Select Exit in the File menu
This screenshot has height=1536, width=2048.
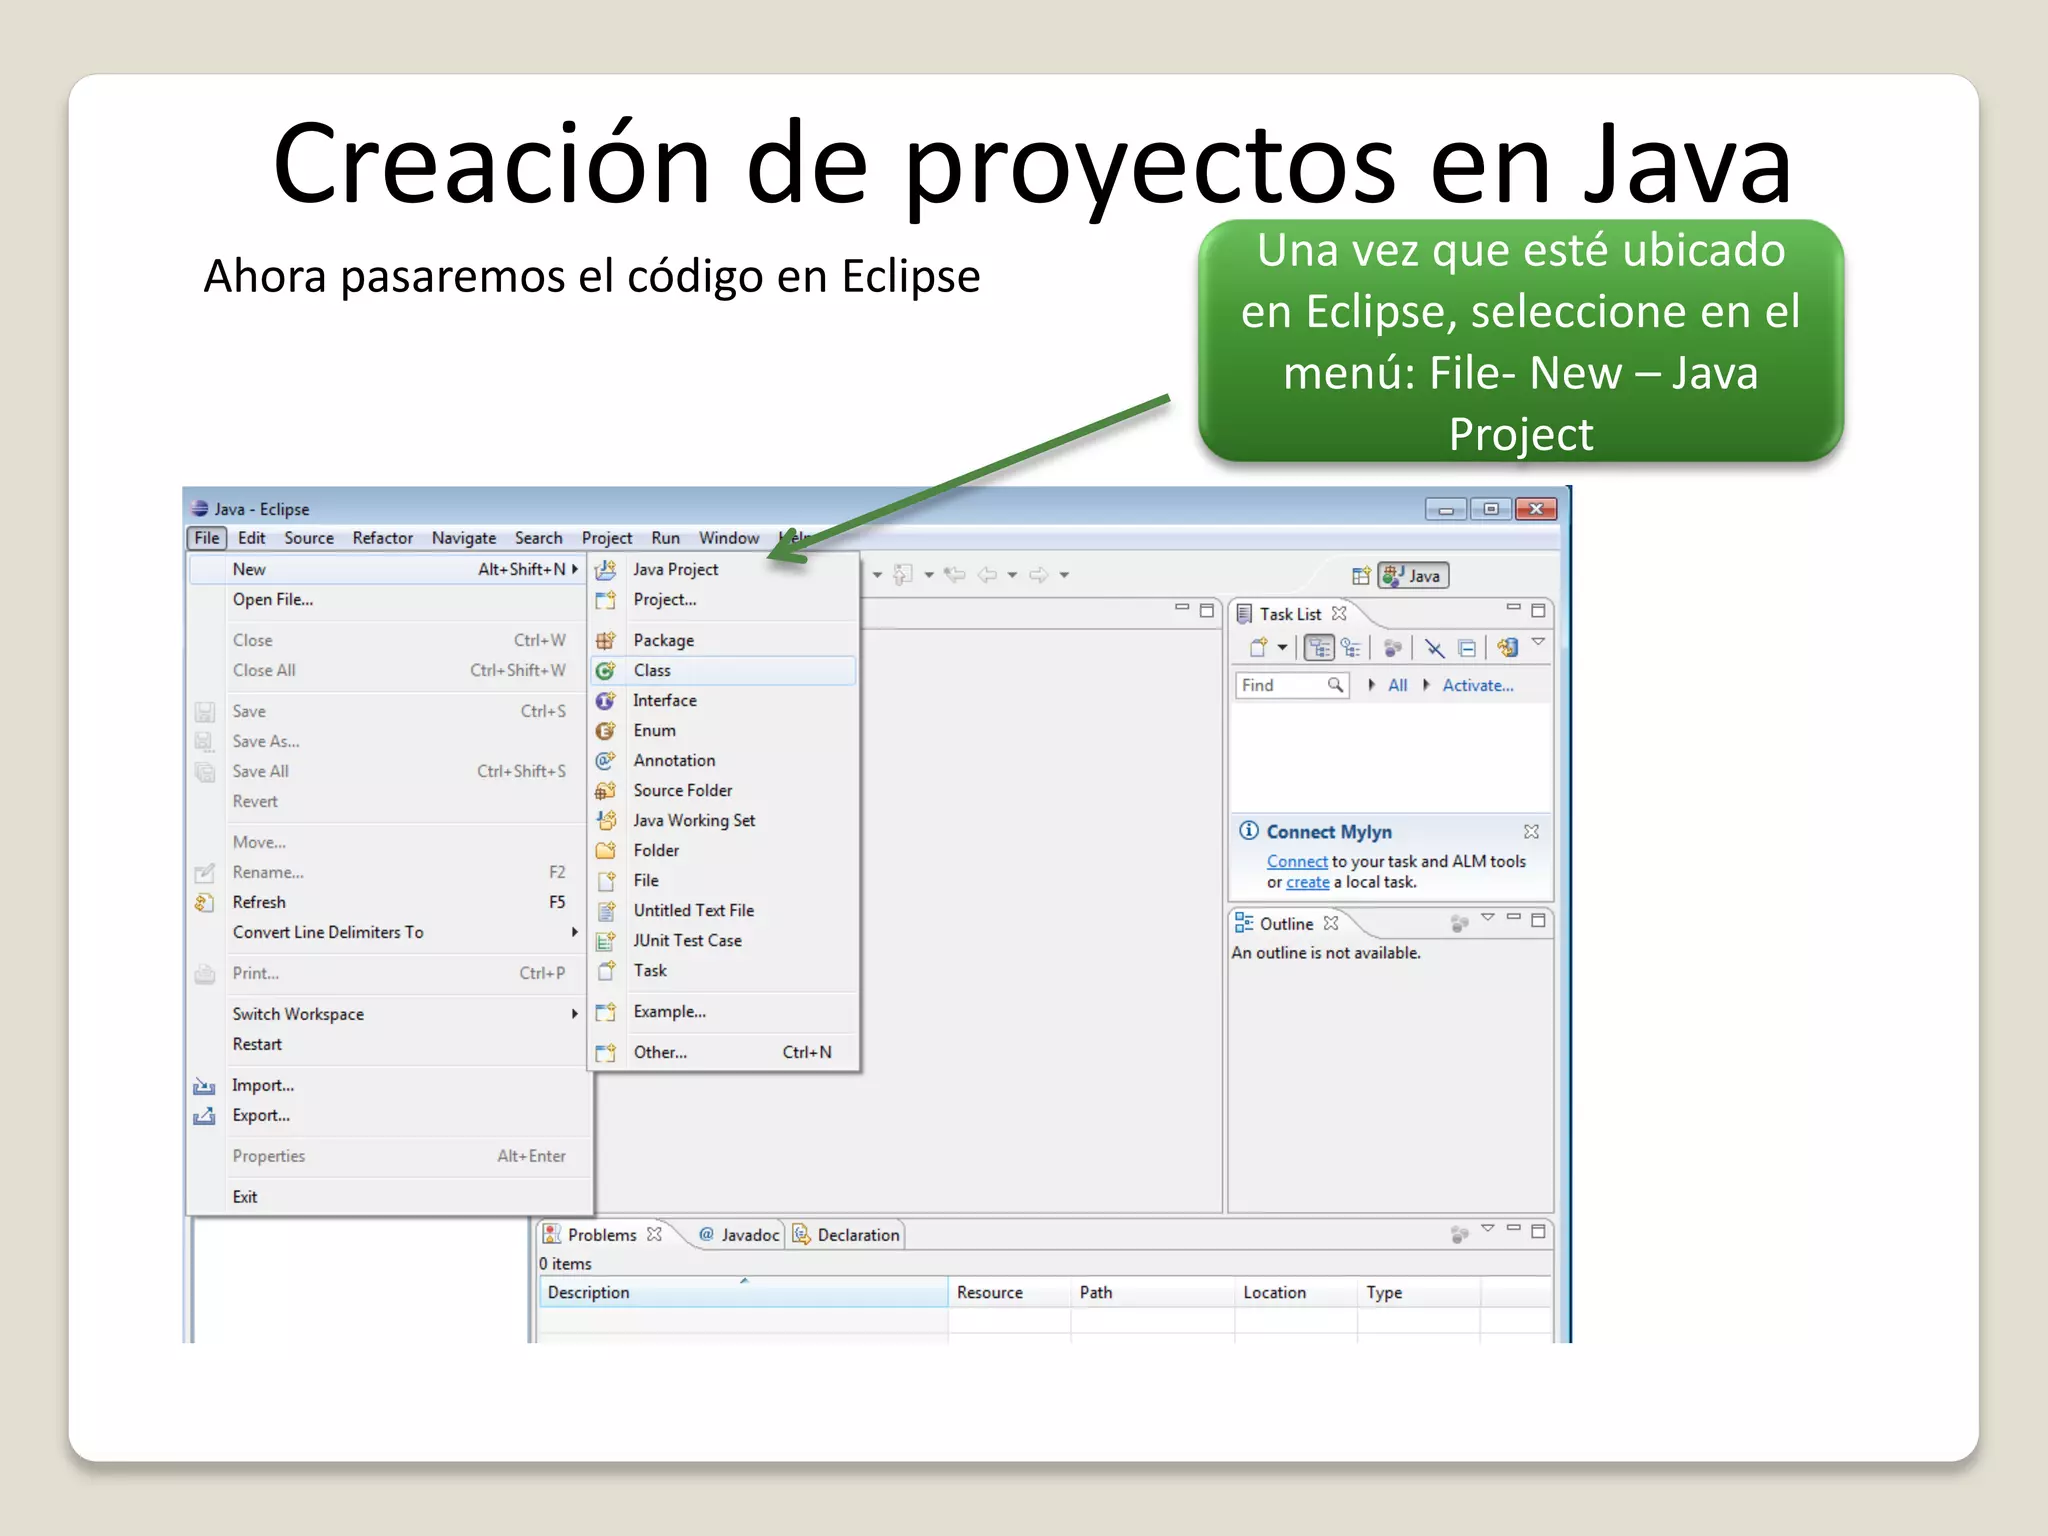click(x=390, y=1196)
